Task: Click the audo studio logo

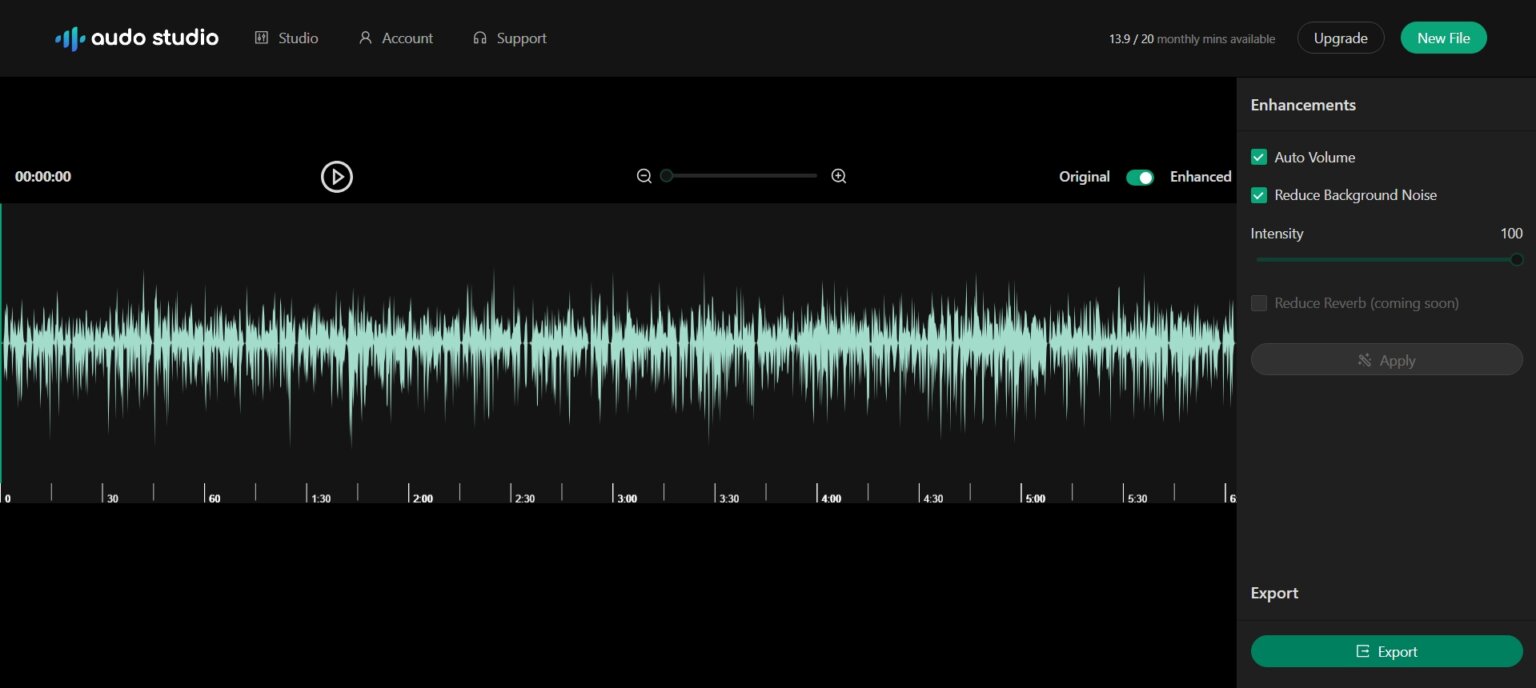Action: click(137, 38)
